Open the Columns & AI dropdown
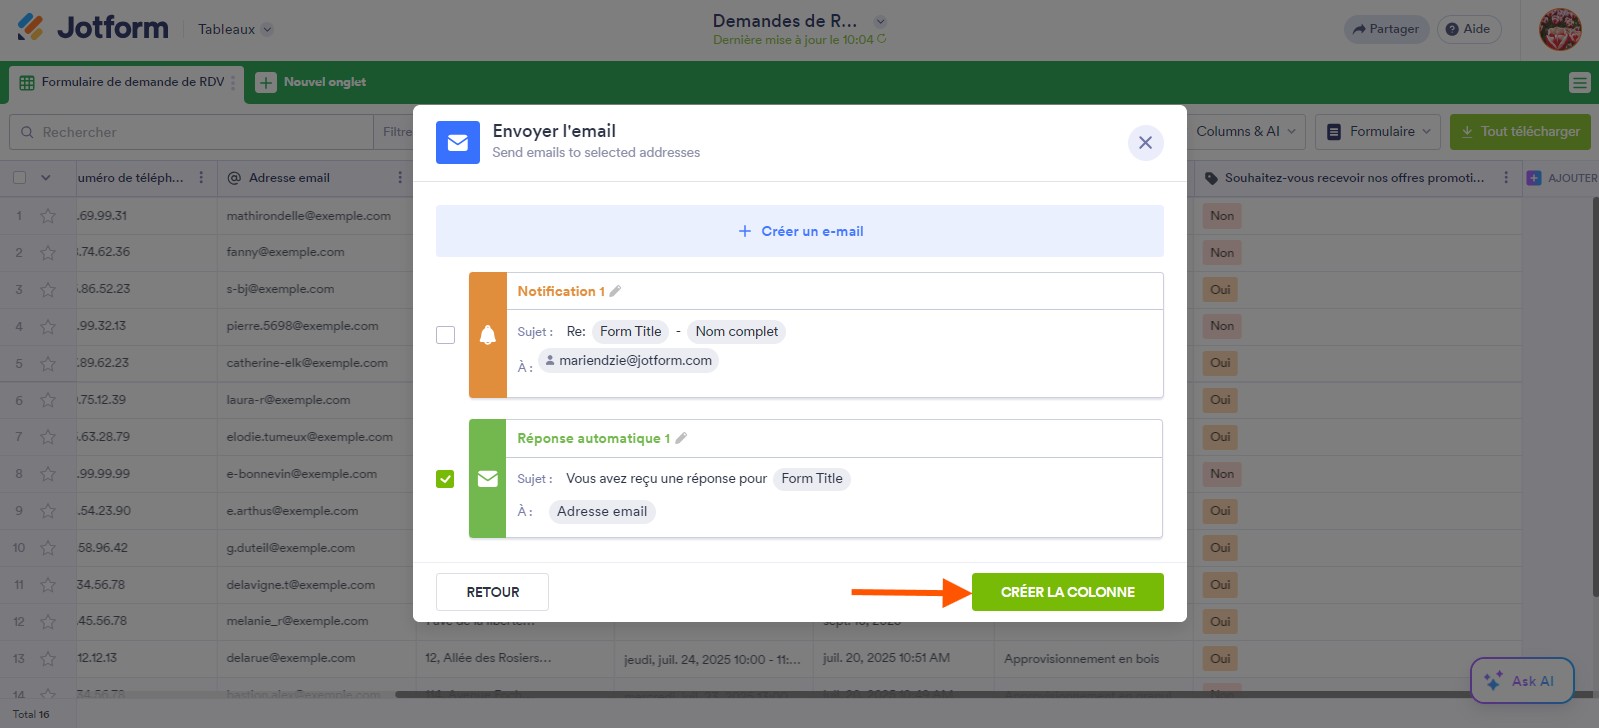 1245,131
